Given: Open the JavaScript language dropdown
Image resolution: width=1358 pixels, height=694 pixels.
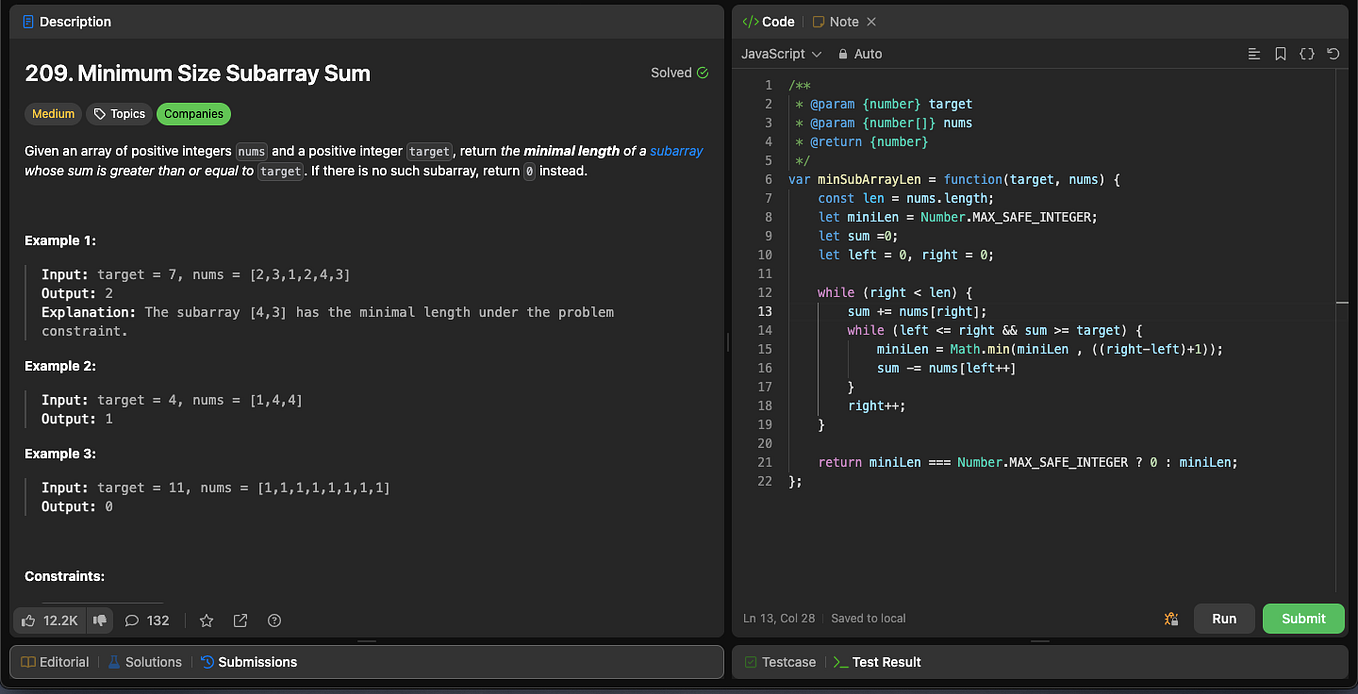Looking at the screenshot, I should [781, 53].
